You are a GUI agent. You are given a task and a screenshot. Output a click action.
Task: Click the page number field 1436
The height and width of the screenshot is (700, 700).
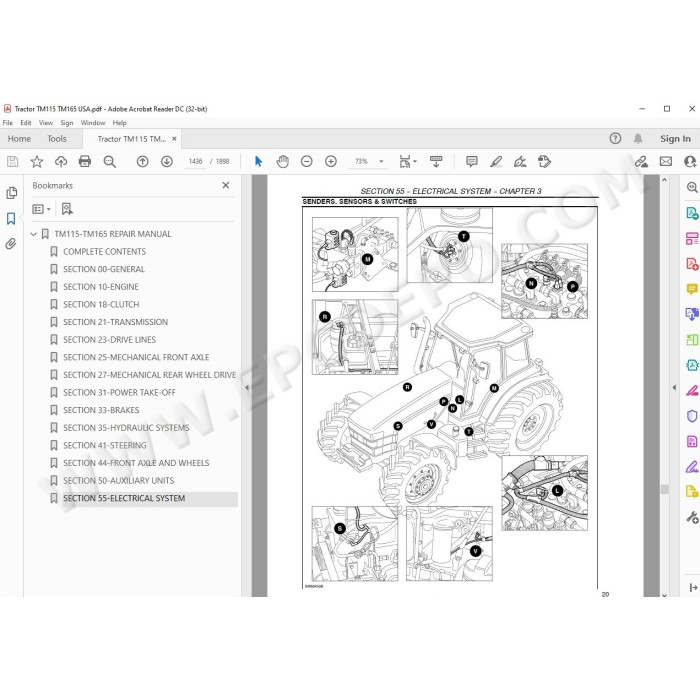[195, 162]
